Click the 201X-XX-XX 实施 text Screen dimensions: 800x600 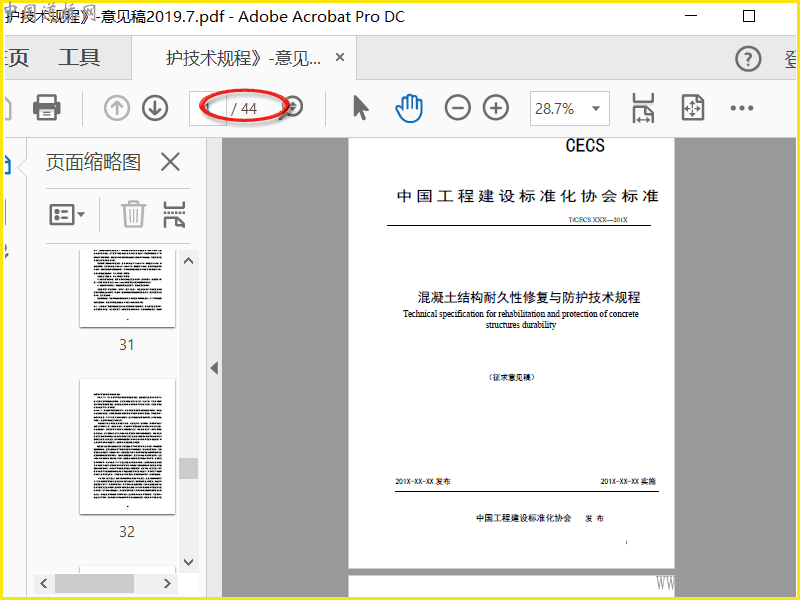(628, 481)
